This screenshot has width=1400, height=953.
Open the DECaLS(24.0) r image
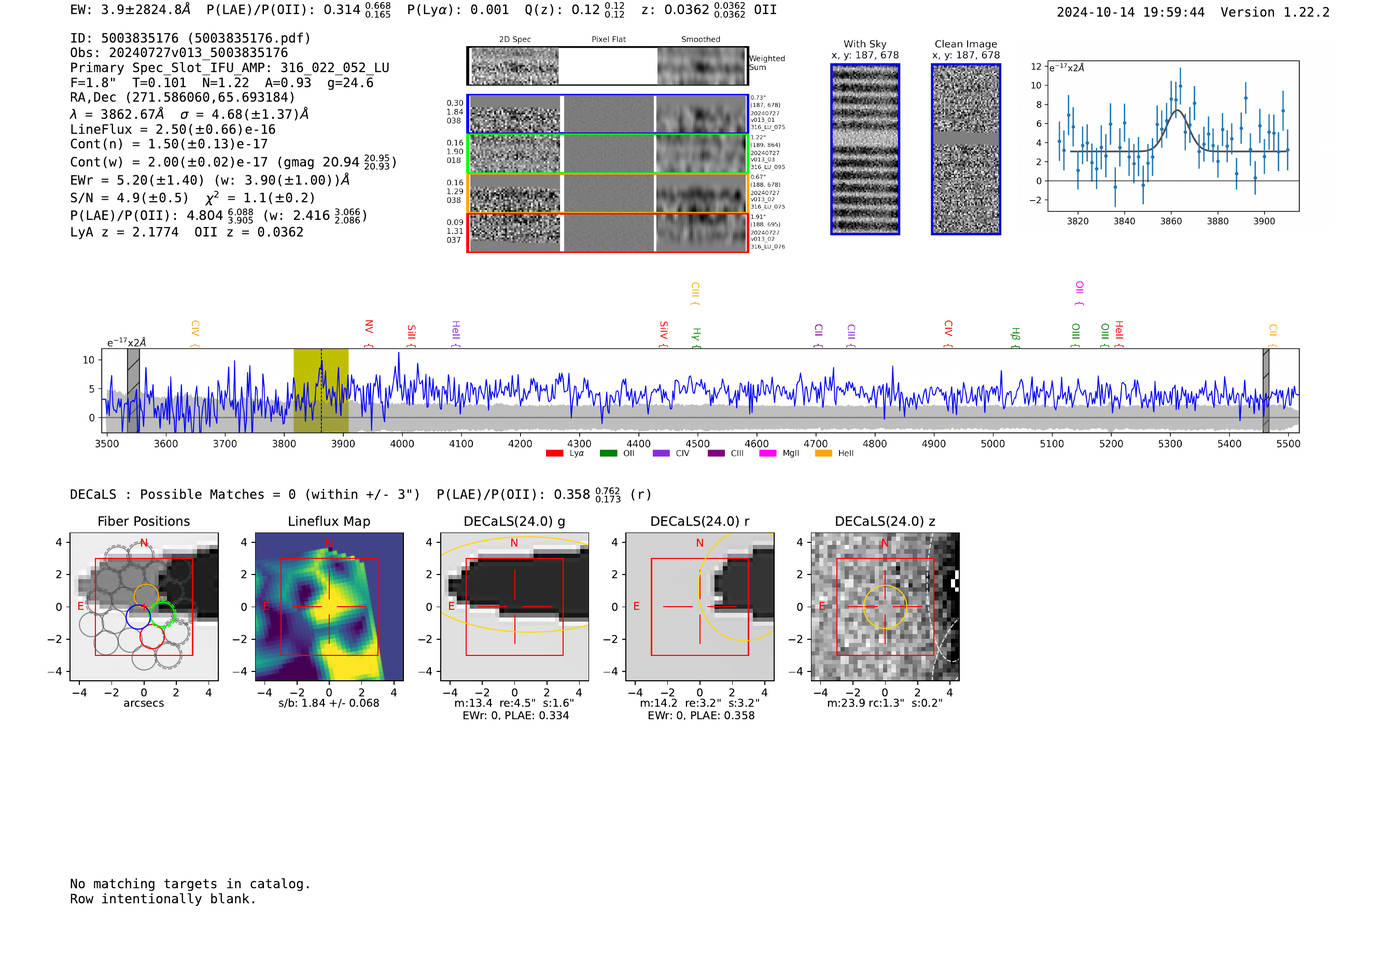(x=700, y=606)
